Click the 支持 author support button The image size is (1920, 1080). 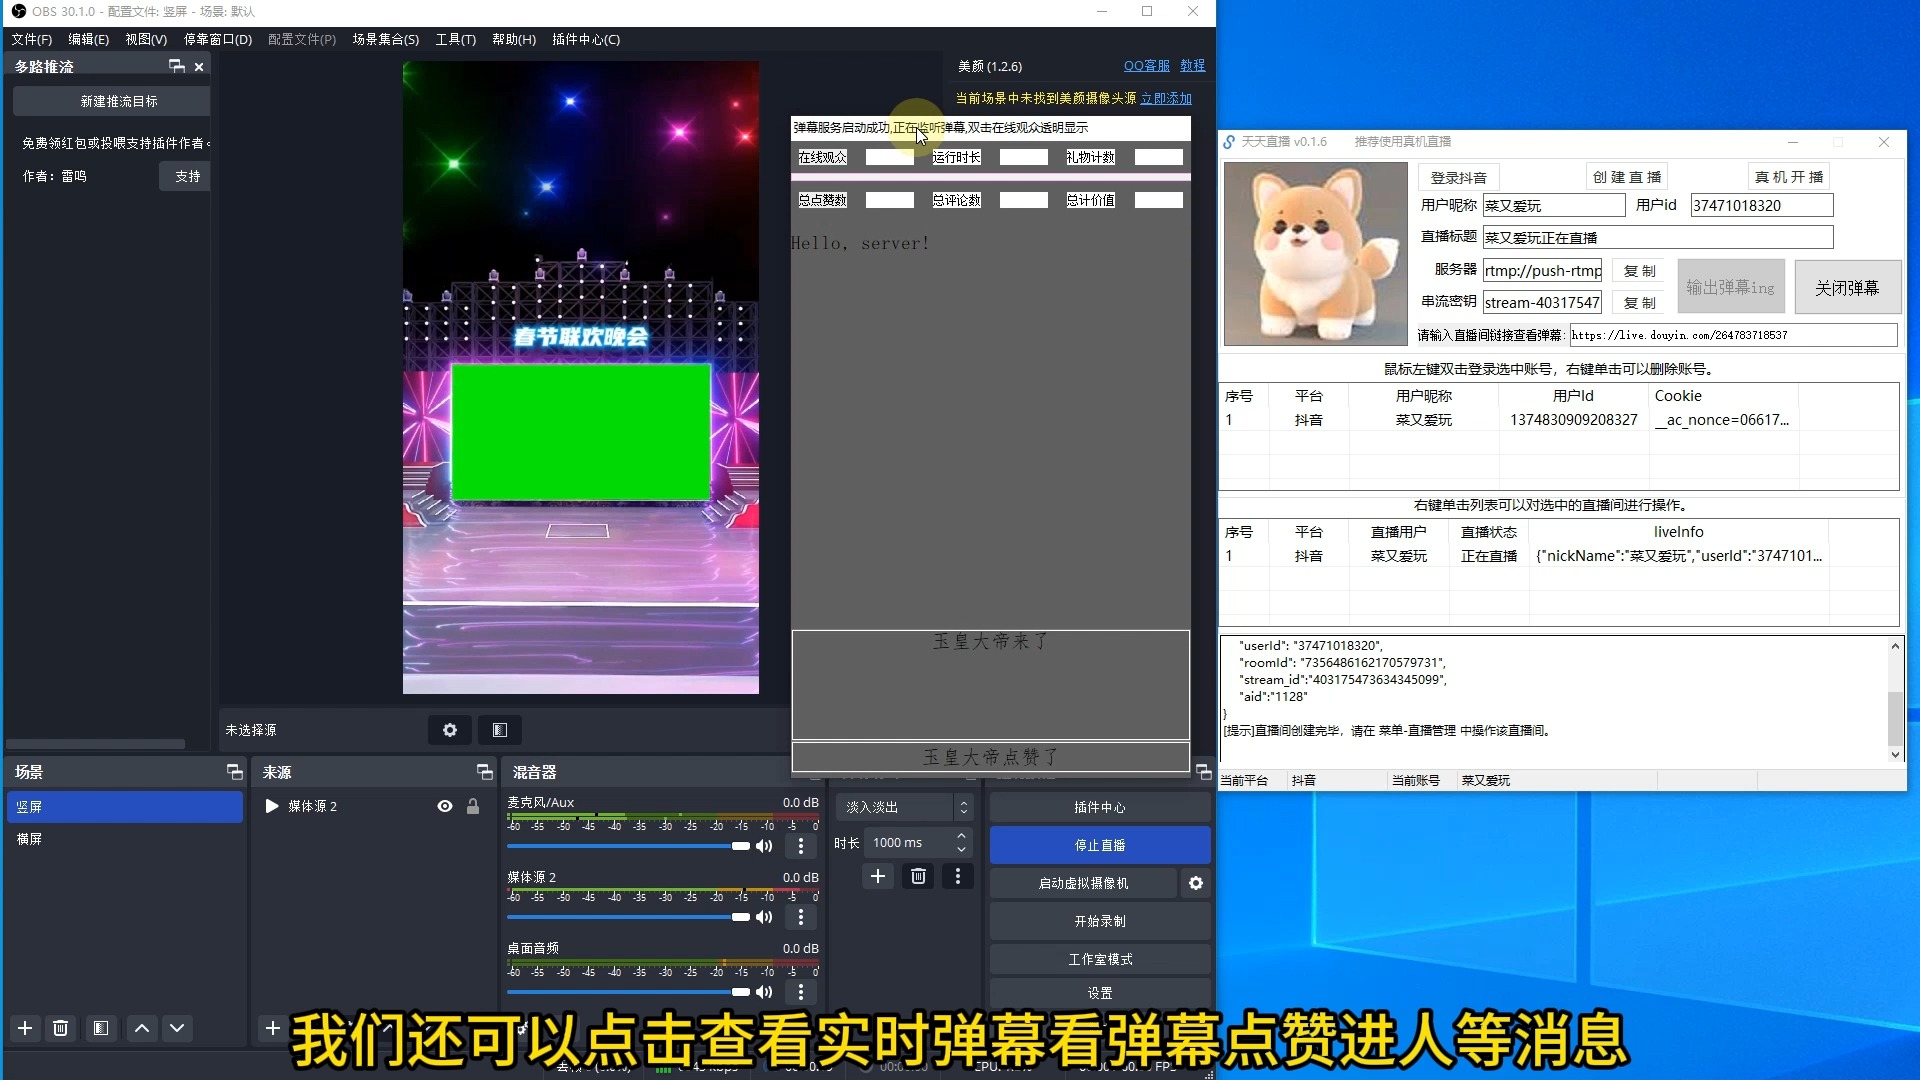[187, 176]
